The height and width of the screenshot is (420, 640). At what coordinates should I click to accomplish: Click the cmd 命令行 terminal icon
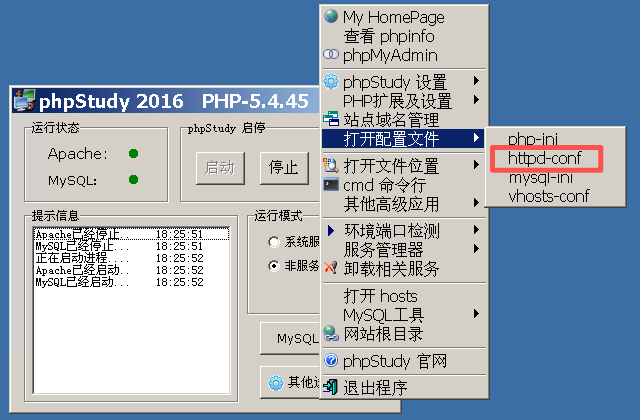[331, 184]
